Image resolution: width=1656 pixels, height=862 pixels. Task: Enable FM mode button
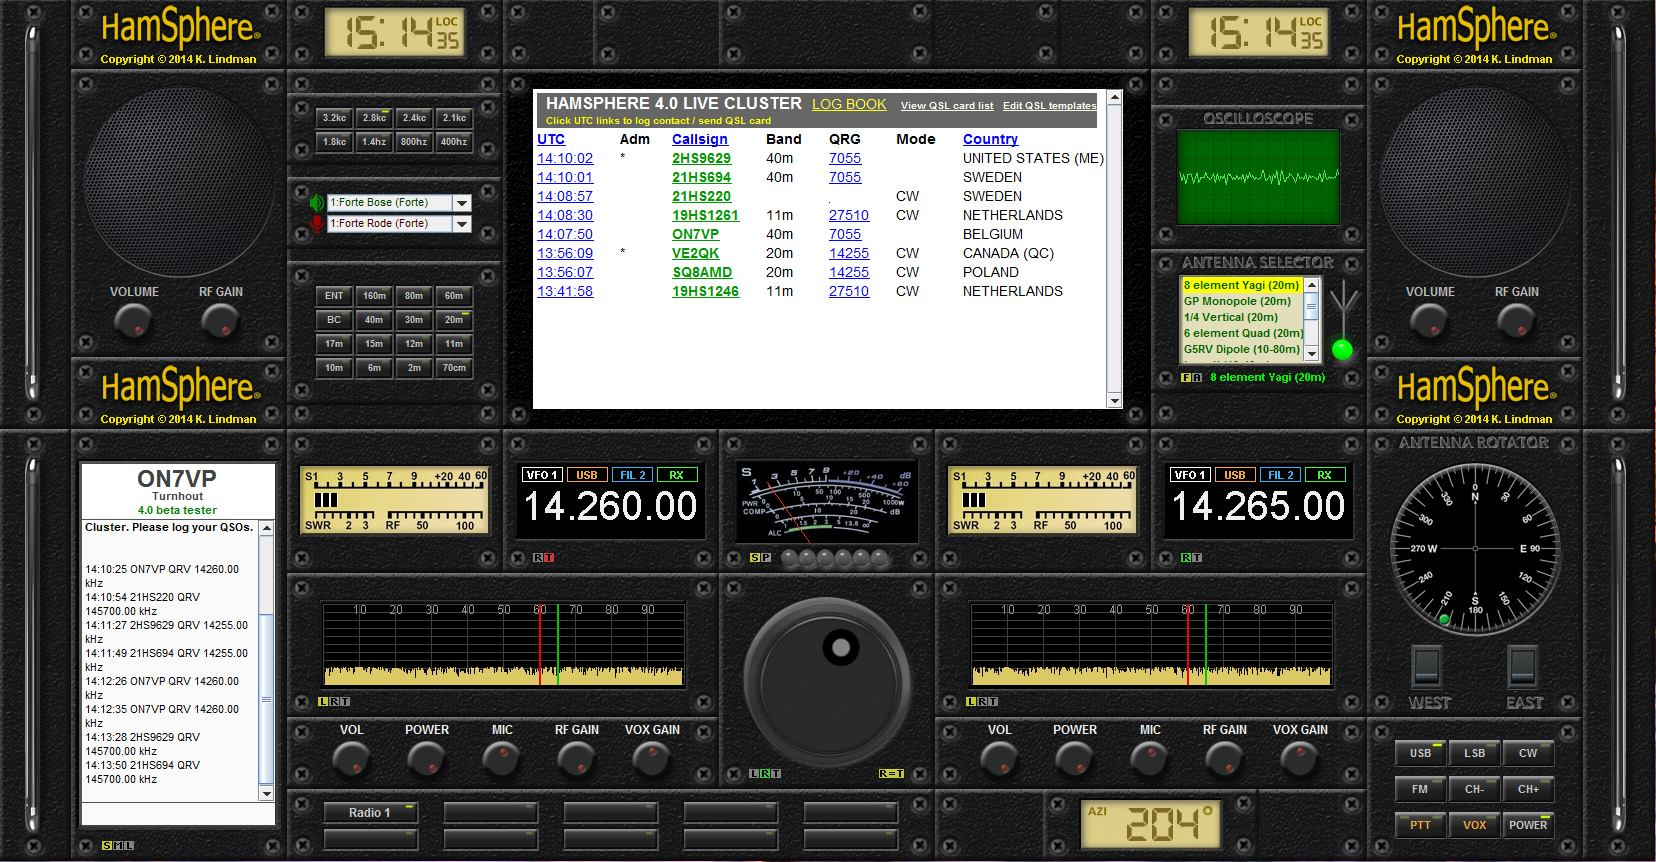[x=1420, y=789]
